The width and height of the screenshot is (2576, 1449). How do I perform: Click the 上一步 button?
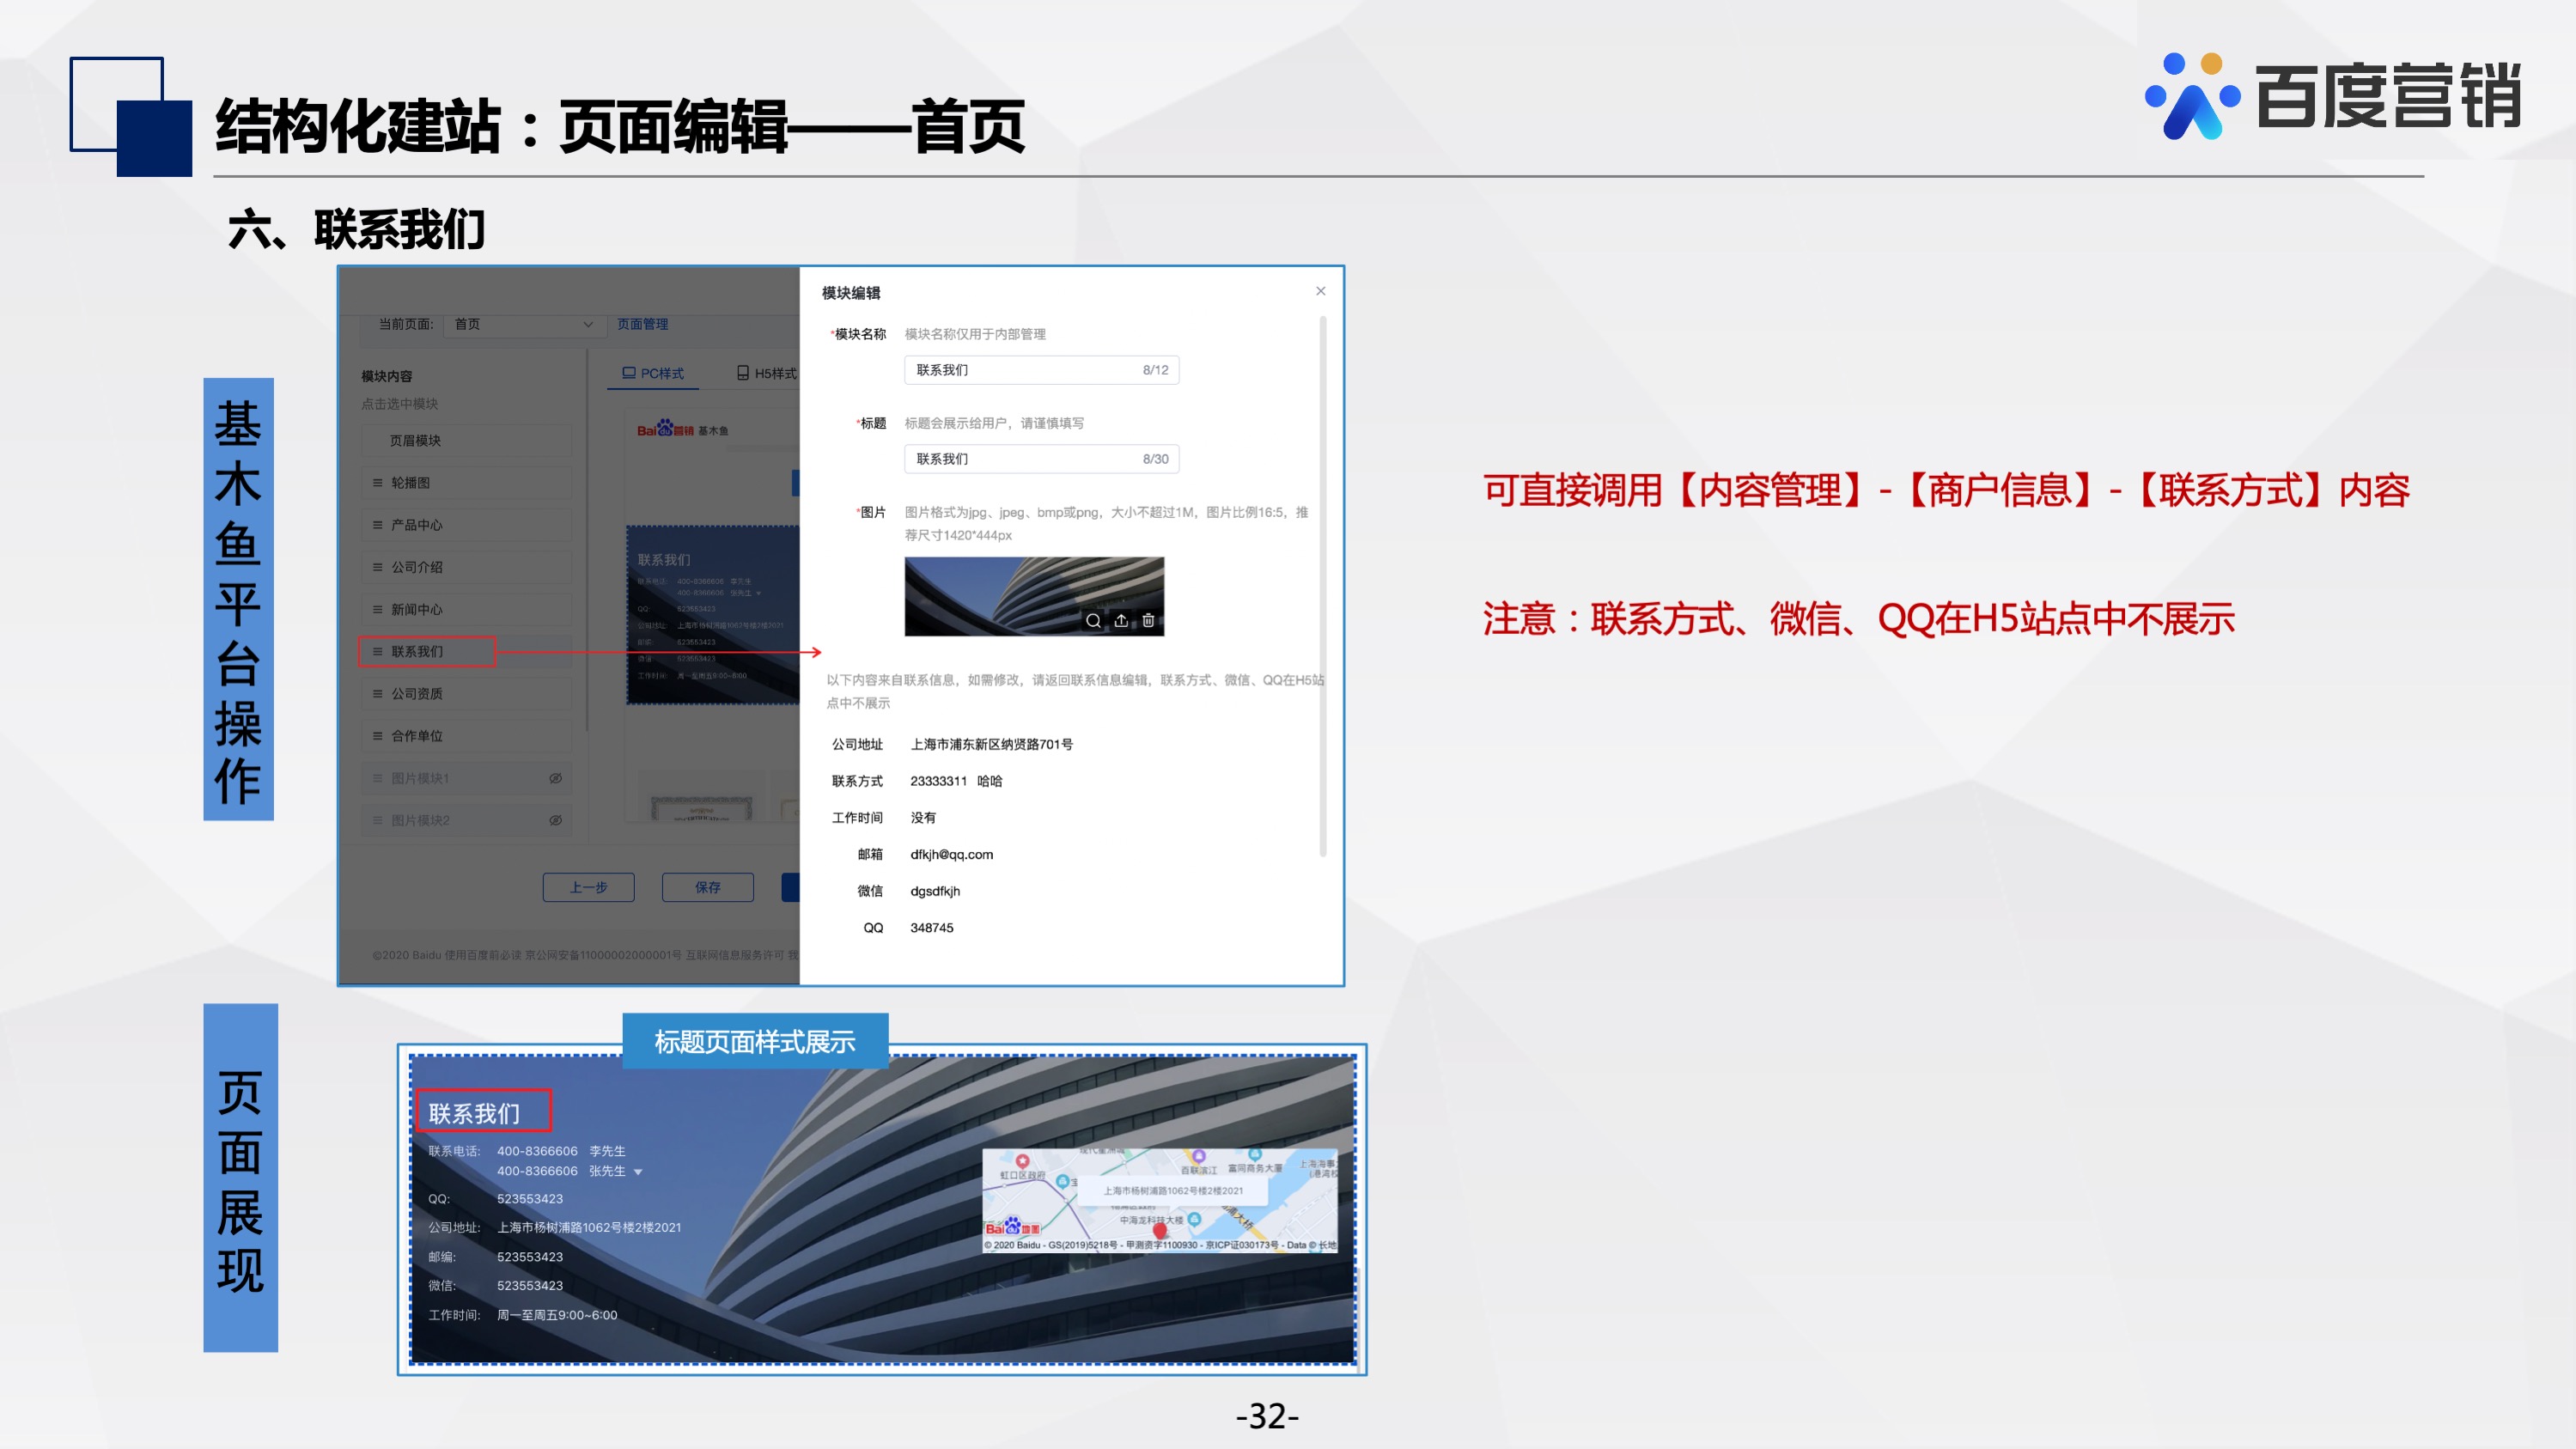(x=588, y=887)
